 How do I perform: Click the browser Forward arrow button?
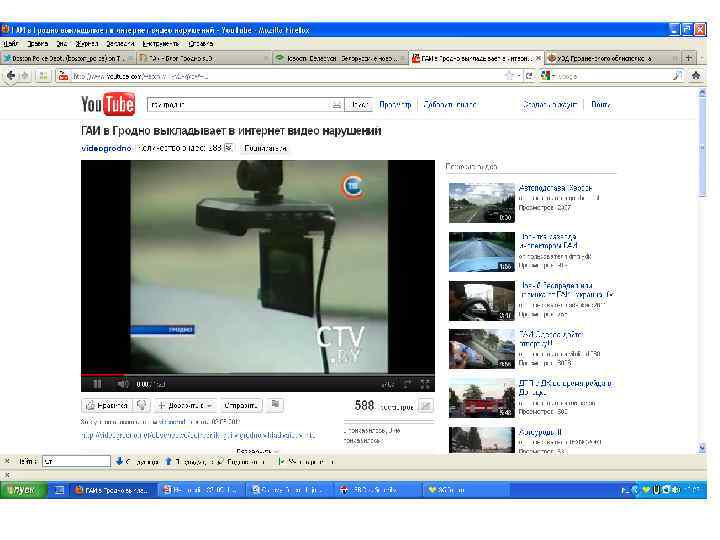pos(24,75)
